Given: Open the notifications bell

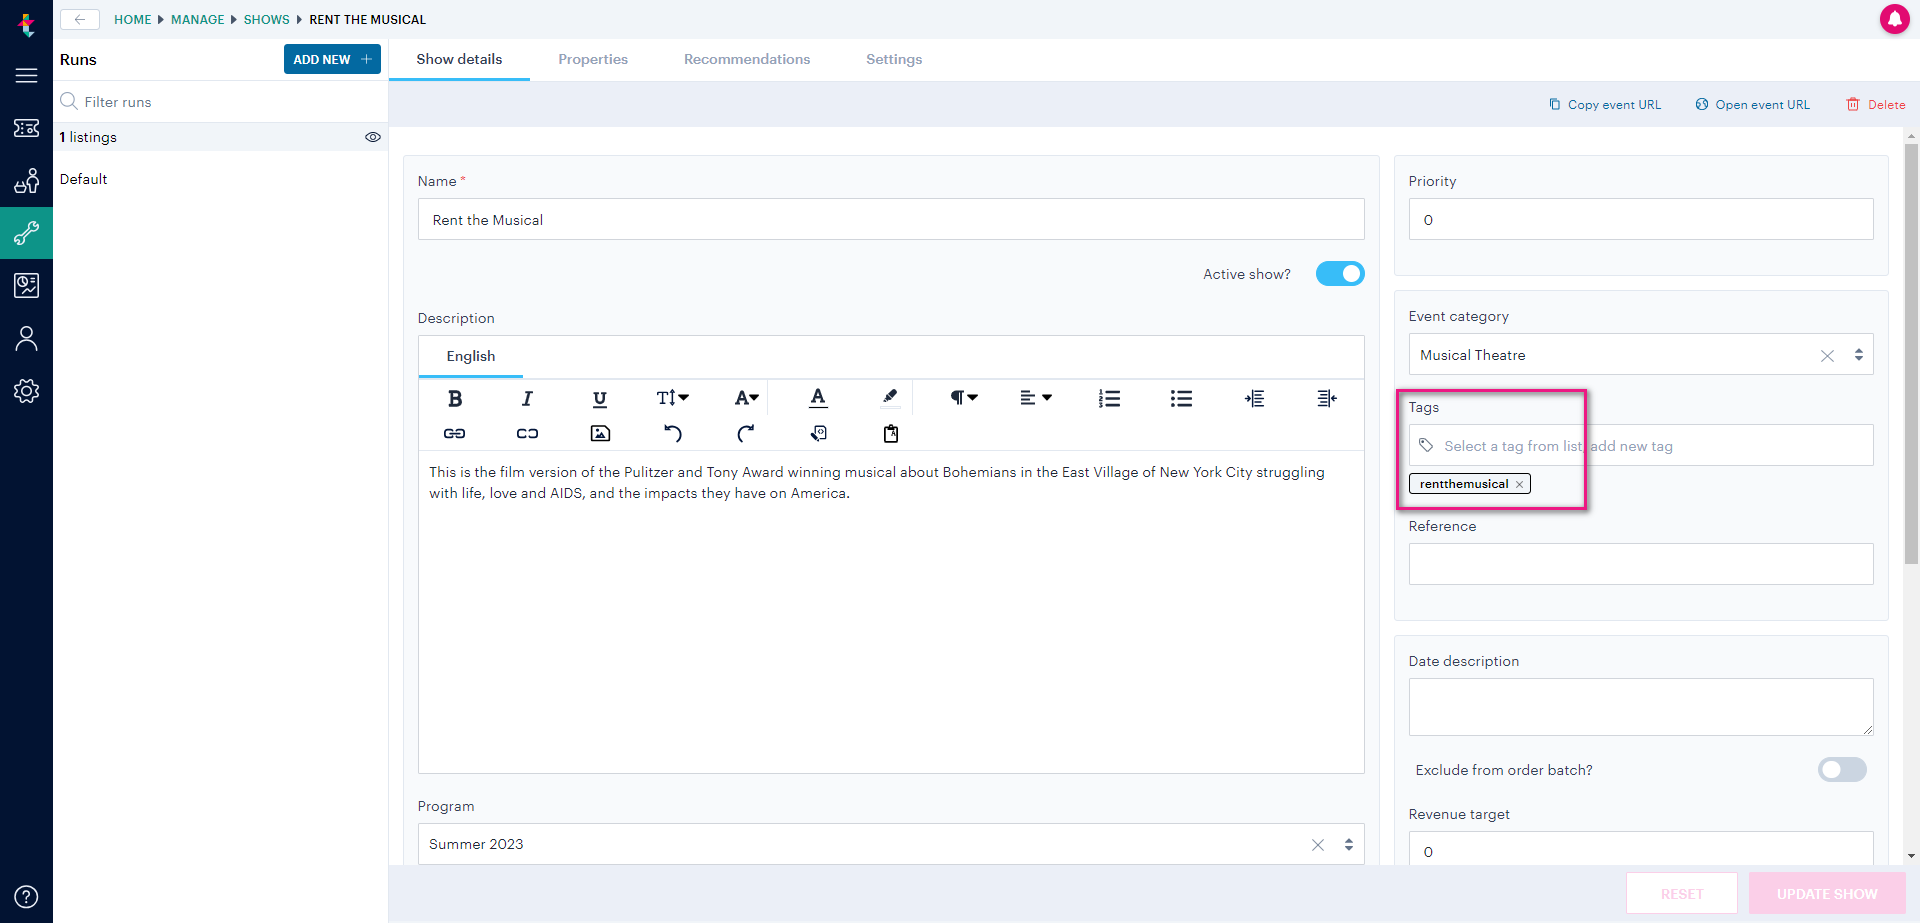Looking at the screenshot, I should tap(1894, 19).
